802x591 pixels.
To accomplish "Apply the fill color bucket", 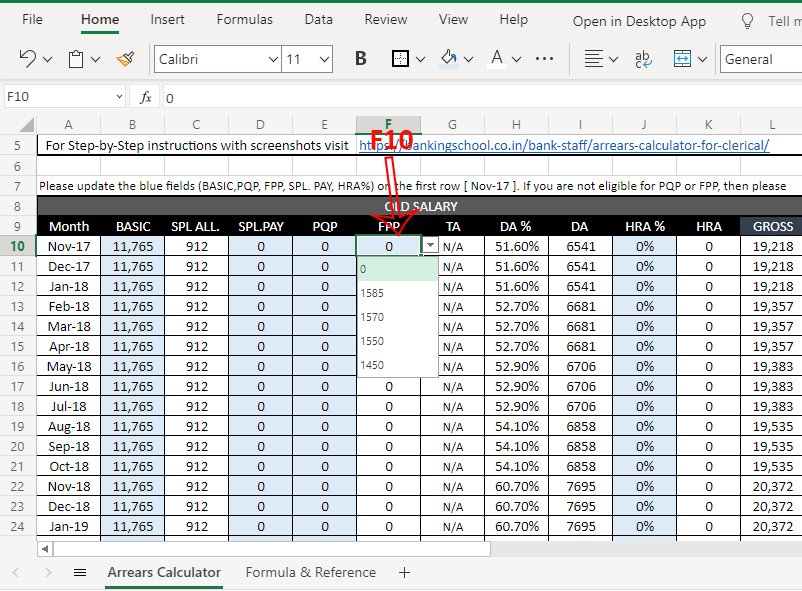I will [449, 59].
